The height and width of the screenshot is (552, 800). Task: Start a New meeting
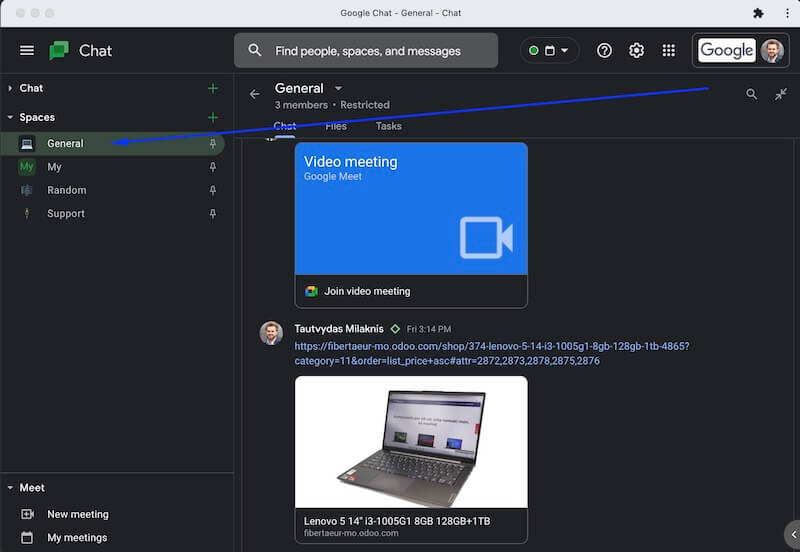tap(78, 514)
